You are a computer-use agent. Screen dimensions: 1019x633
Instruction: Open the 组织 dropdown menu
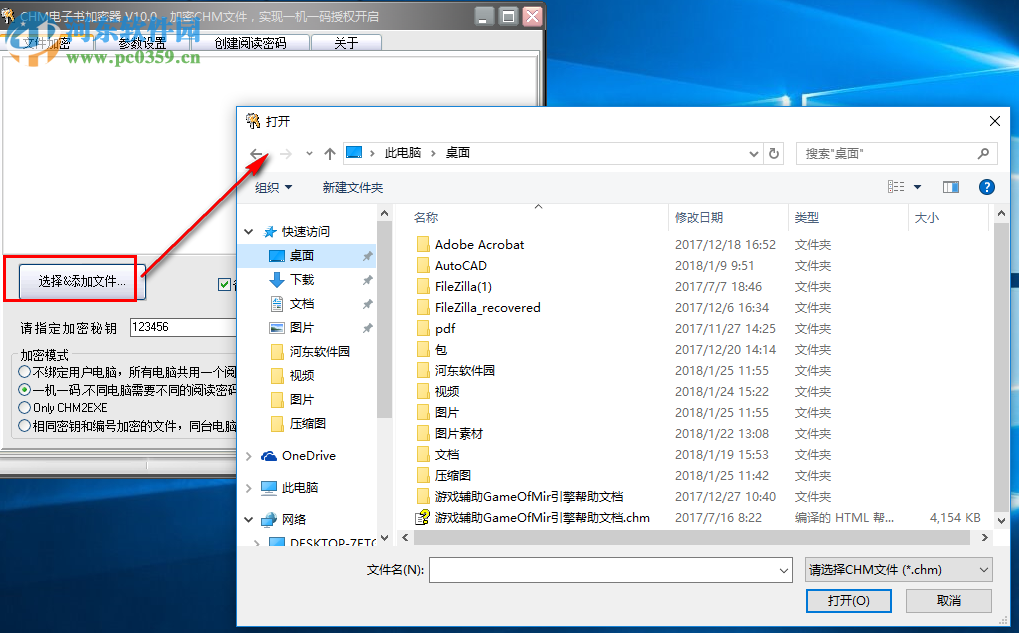pos(271,187)
